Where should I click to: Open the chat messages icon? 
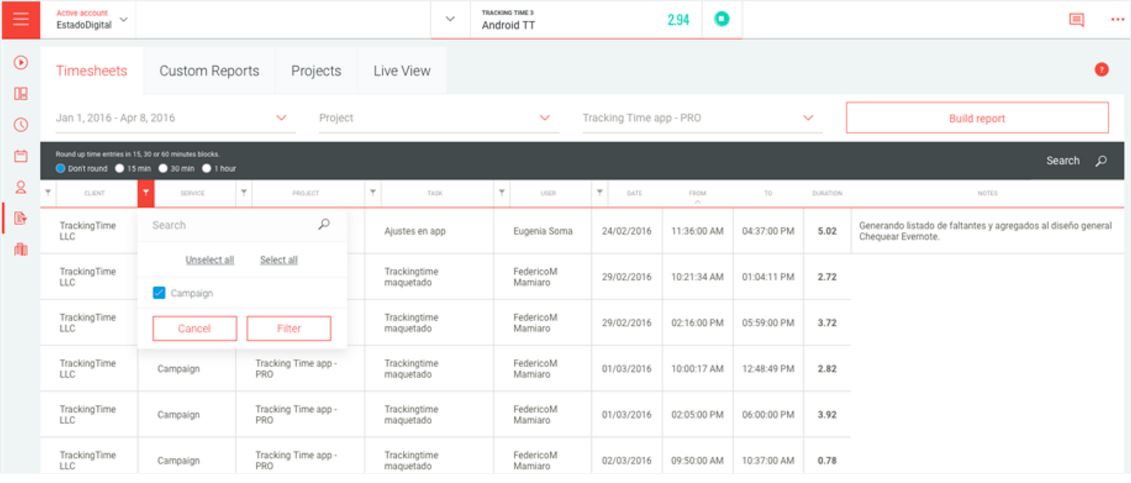coord(1076,20)
